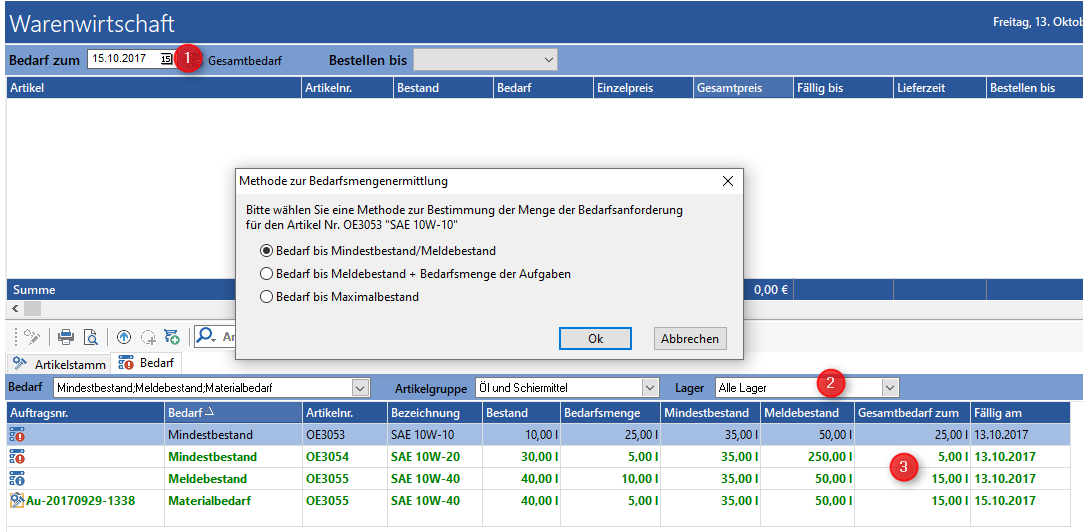
Task: Click cell OE3054
Action: 345,457
